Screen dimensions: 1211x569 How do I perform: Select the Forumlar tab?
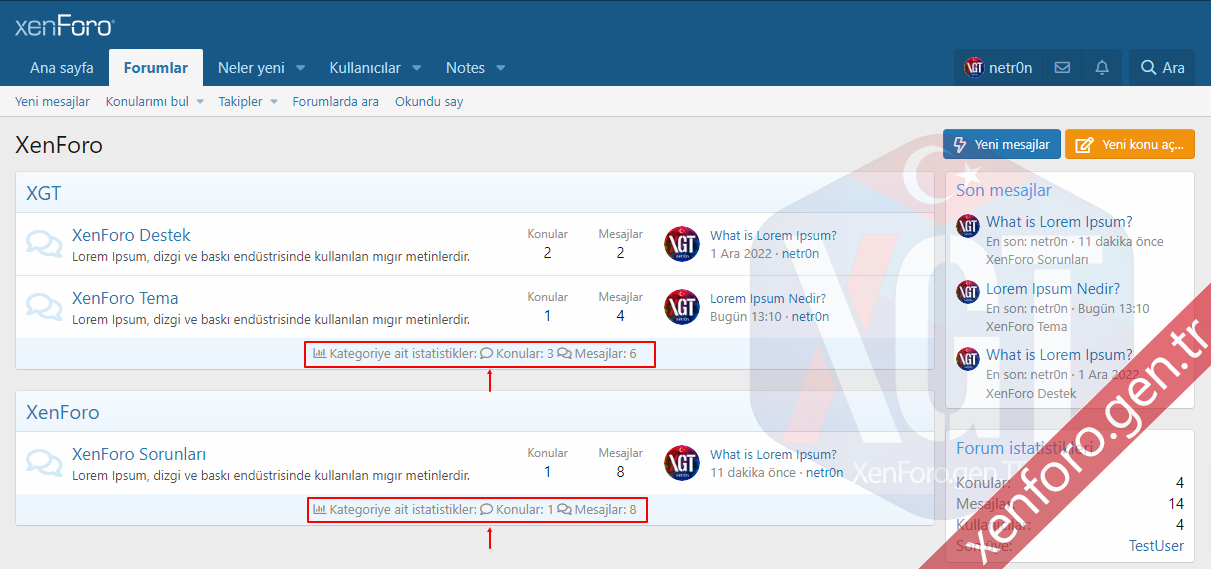point(156,68)
